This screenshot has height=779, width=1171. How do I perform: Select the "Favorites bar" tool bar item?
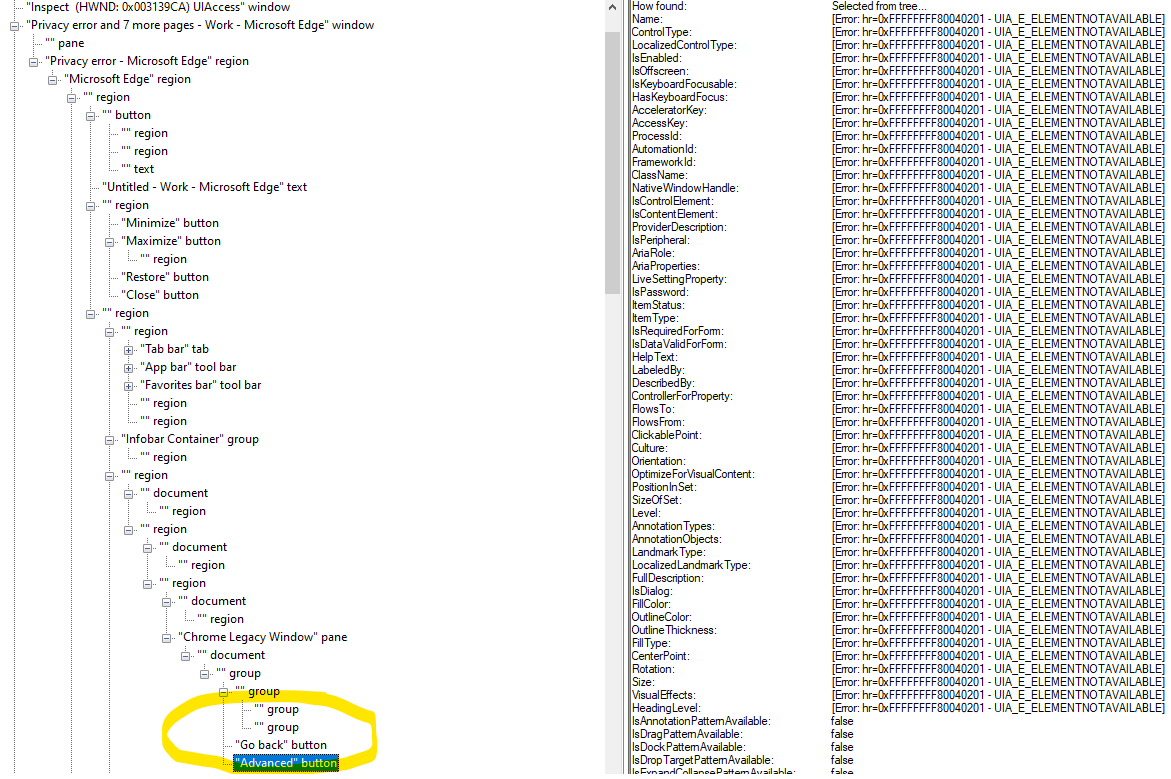201,385
